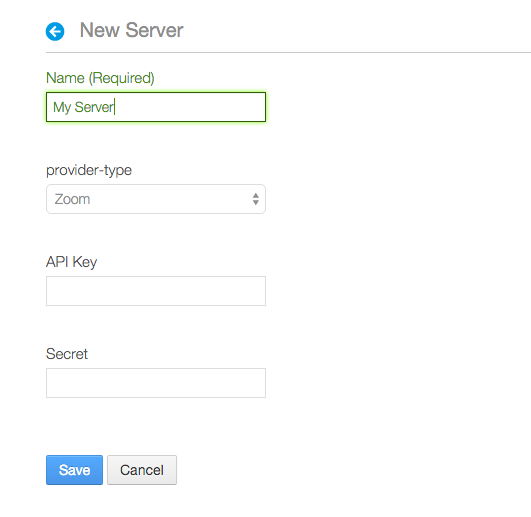
Task: Click the Secret label
Action: 67,354
